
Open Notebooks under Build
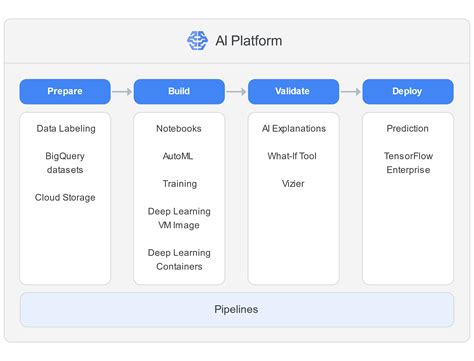(x=179, y=129)
